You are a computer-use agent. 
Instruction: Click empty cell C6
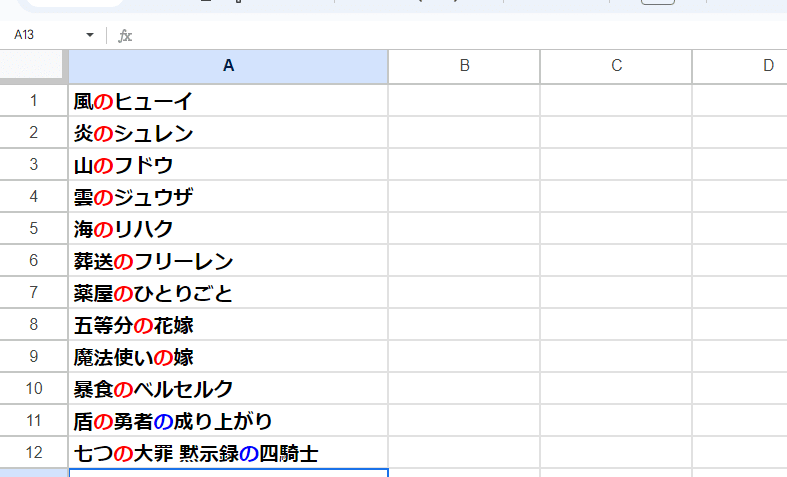616,261
